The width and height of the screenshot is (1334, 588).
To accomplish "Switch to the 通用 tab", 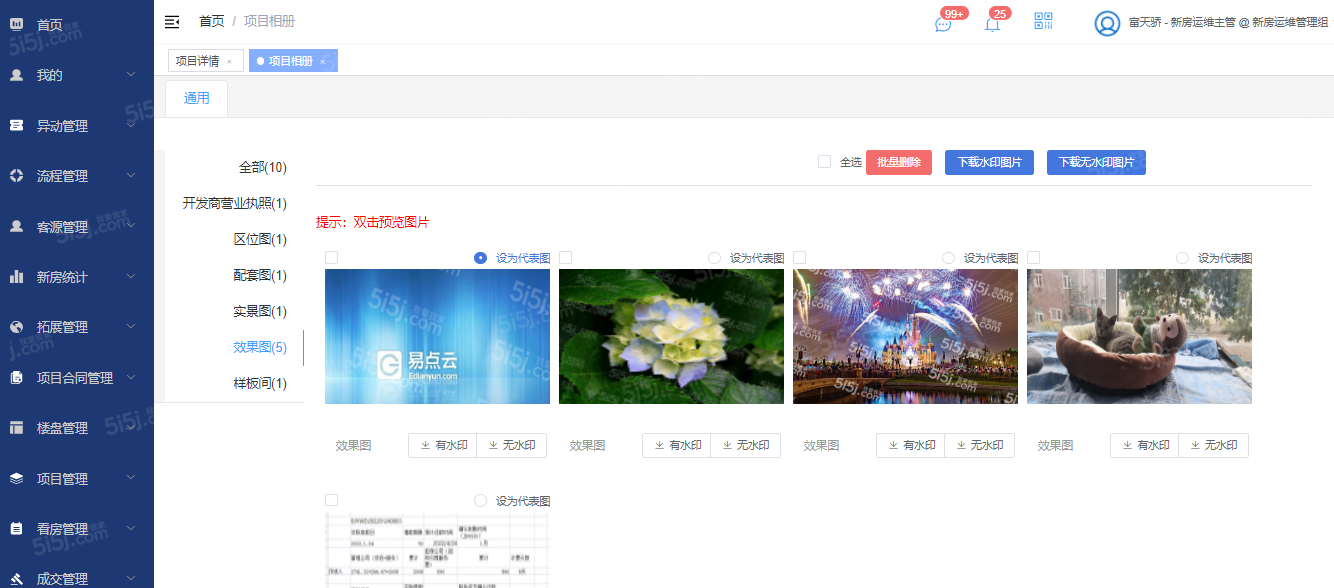I will pos(197,98).
